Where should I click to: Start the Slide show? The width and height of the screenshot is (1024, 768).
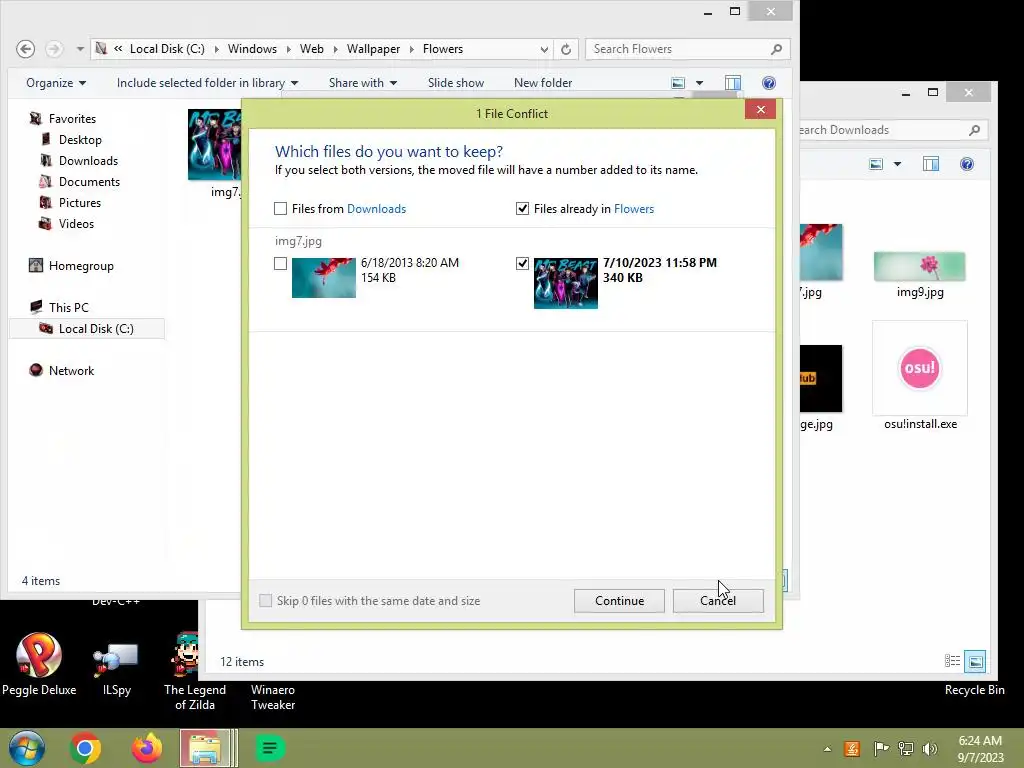(x=456, y=83)
